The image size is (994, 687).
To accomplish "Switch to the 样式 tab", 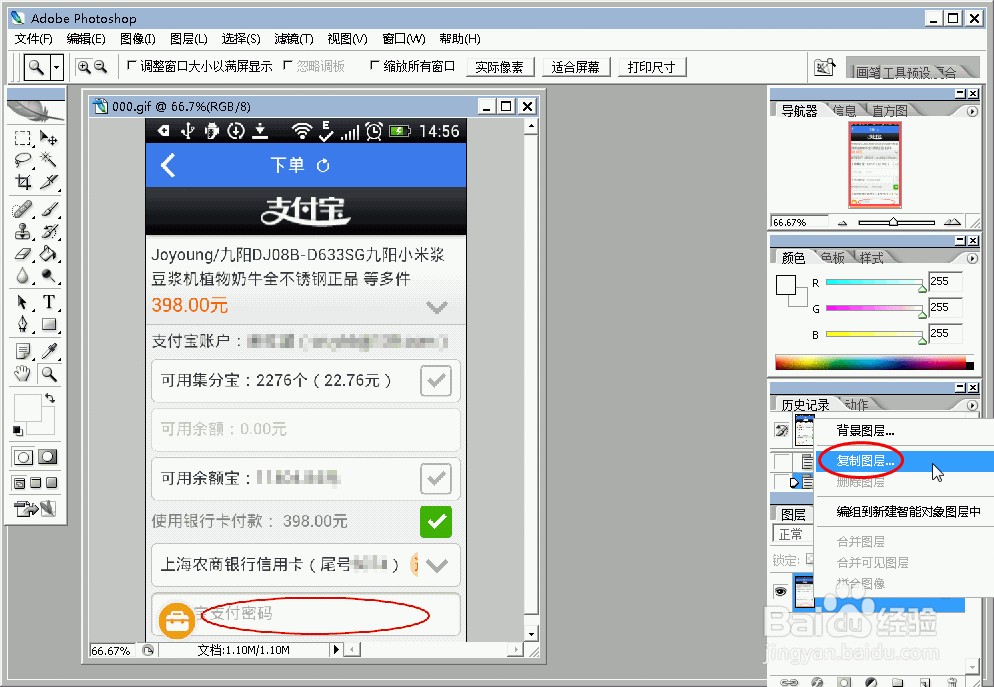I will coord(872,258).
